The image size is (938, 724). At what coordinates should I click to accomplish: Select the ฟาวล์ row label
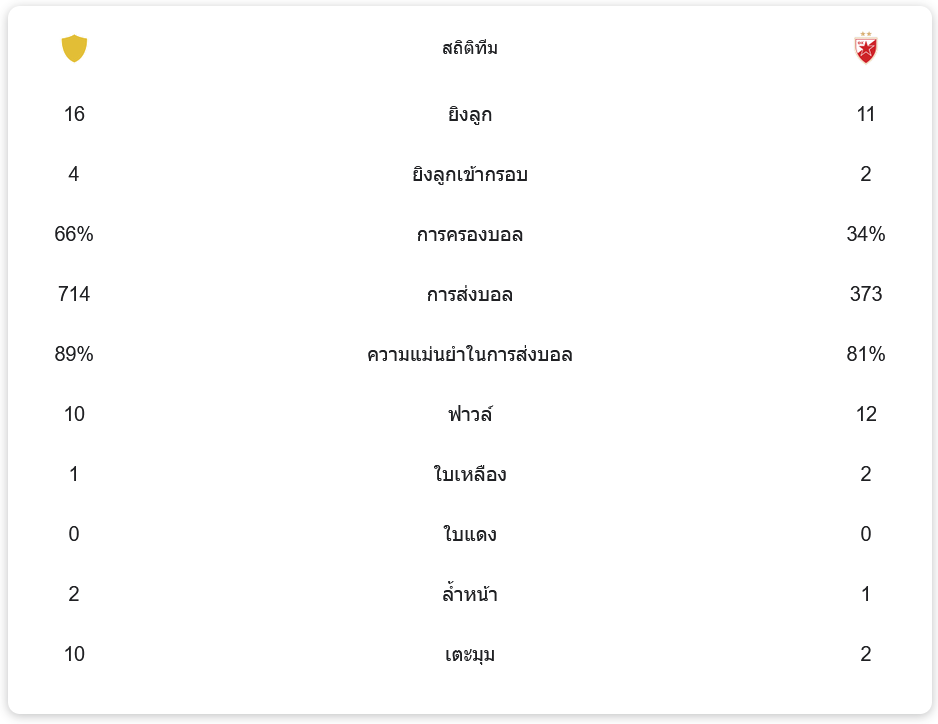point(470,415)
